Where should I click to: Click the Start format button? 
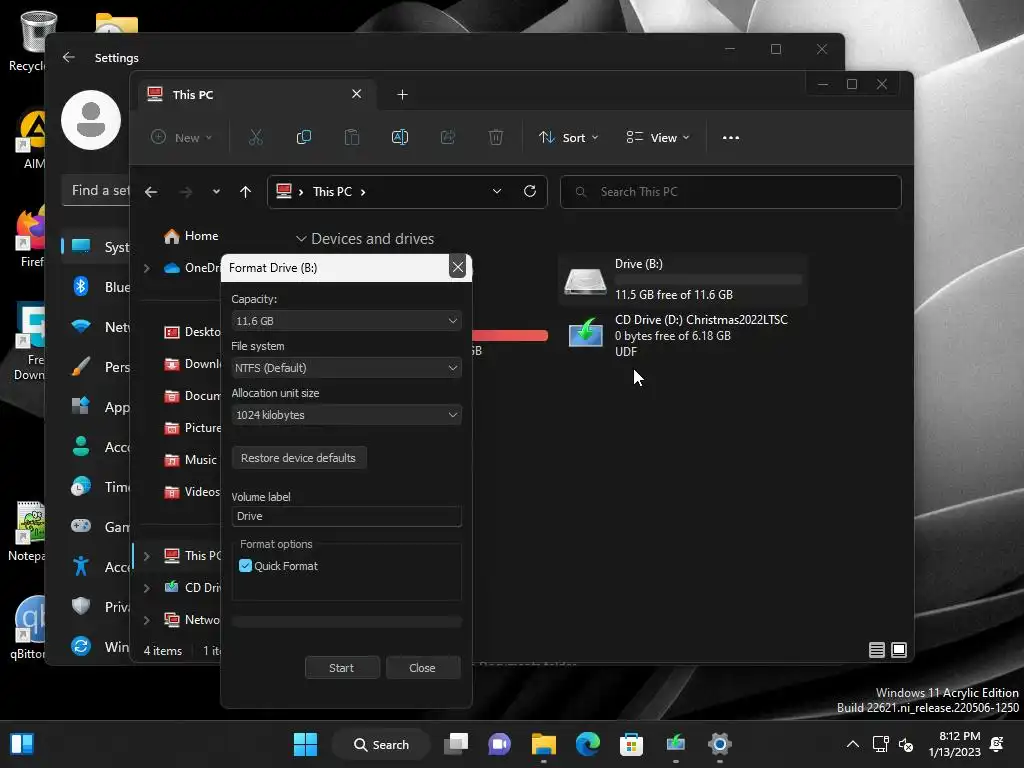342,667
